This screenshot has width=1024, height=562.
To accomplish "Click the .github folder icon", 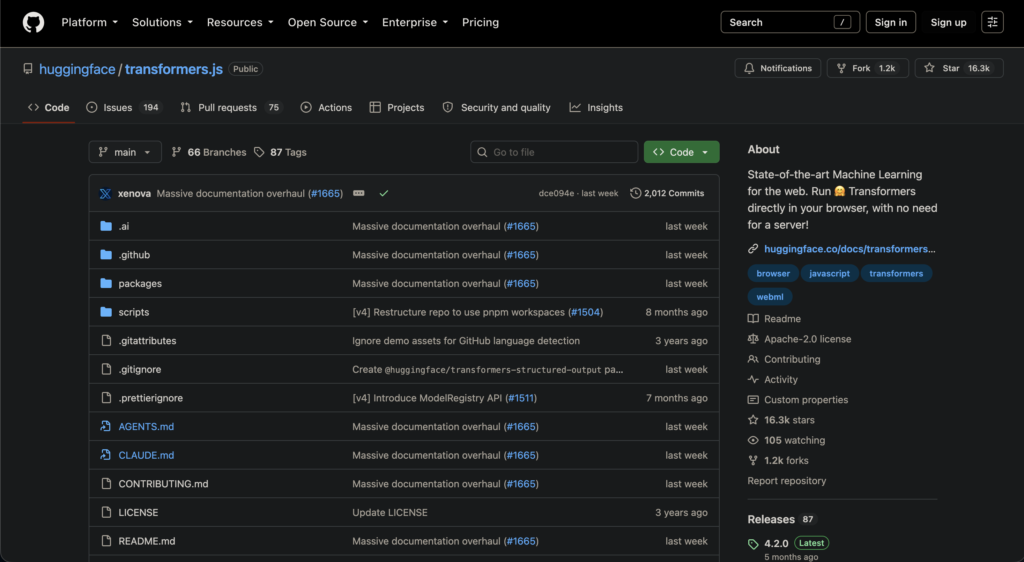I will (106, 255).
